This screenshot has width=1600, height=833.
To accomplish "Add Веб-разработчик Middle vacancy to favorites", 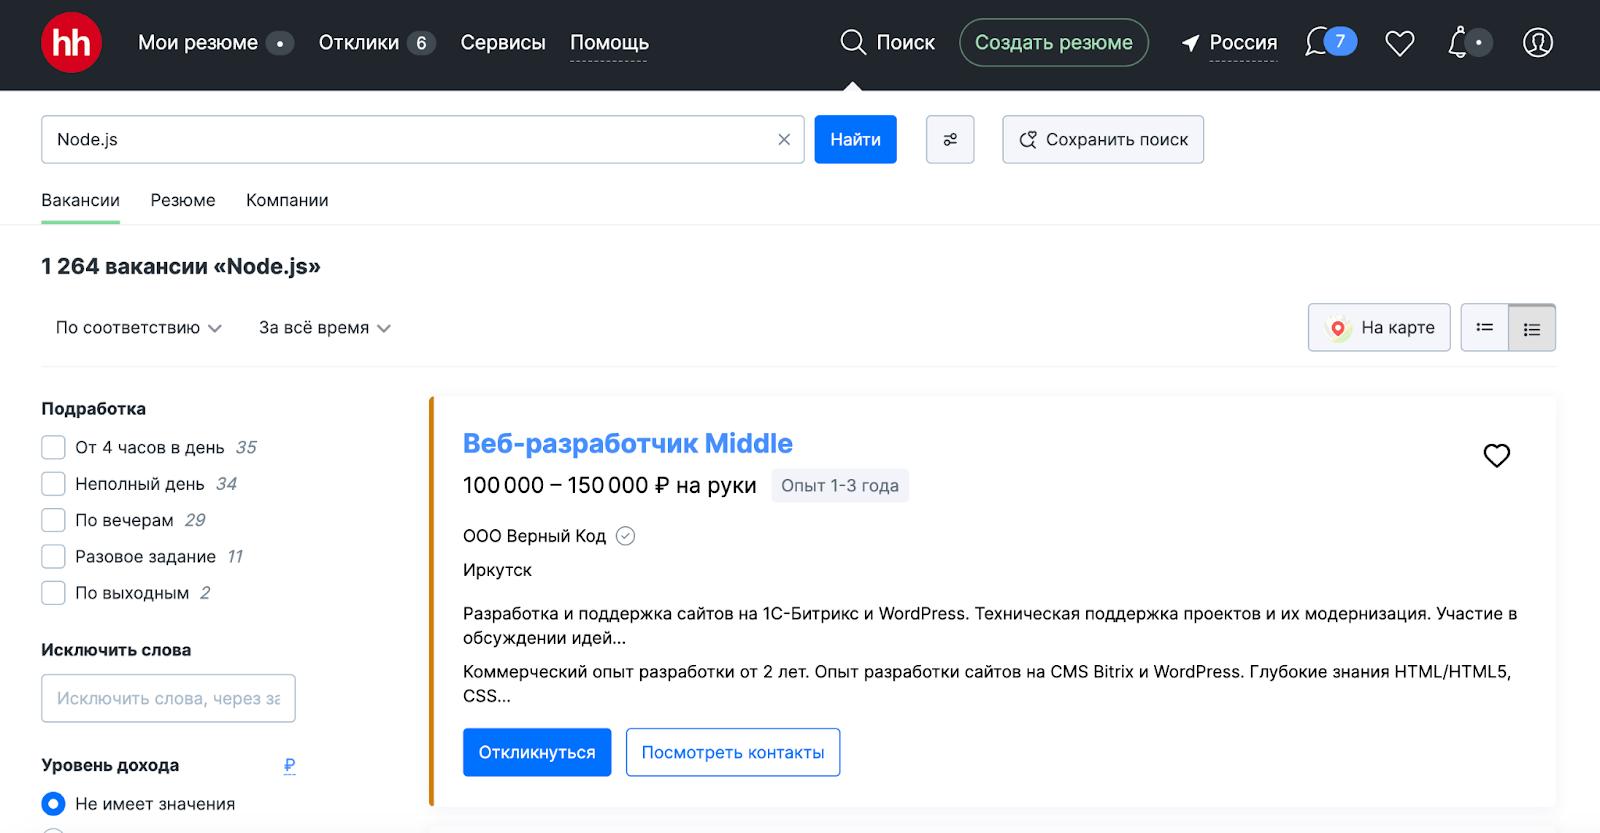I will 1496,456.
